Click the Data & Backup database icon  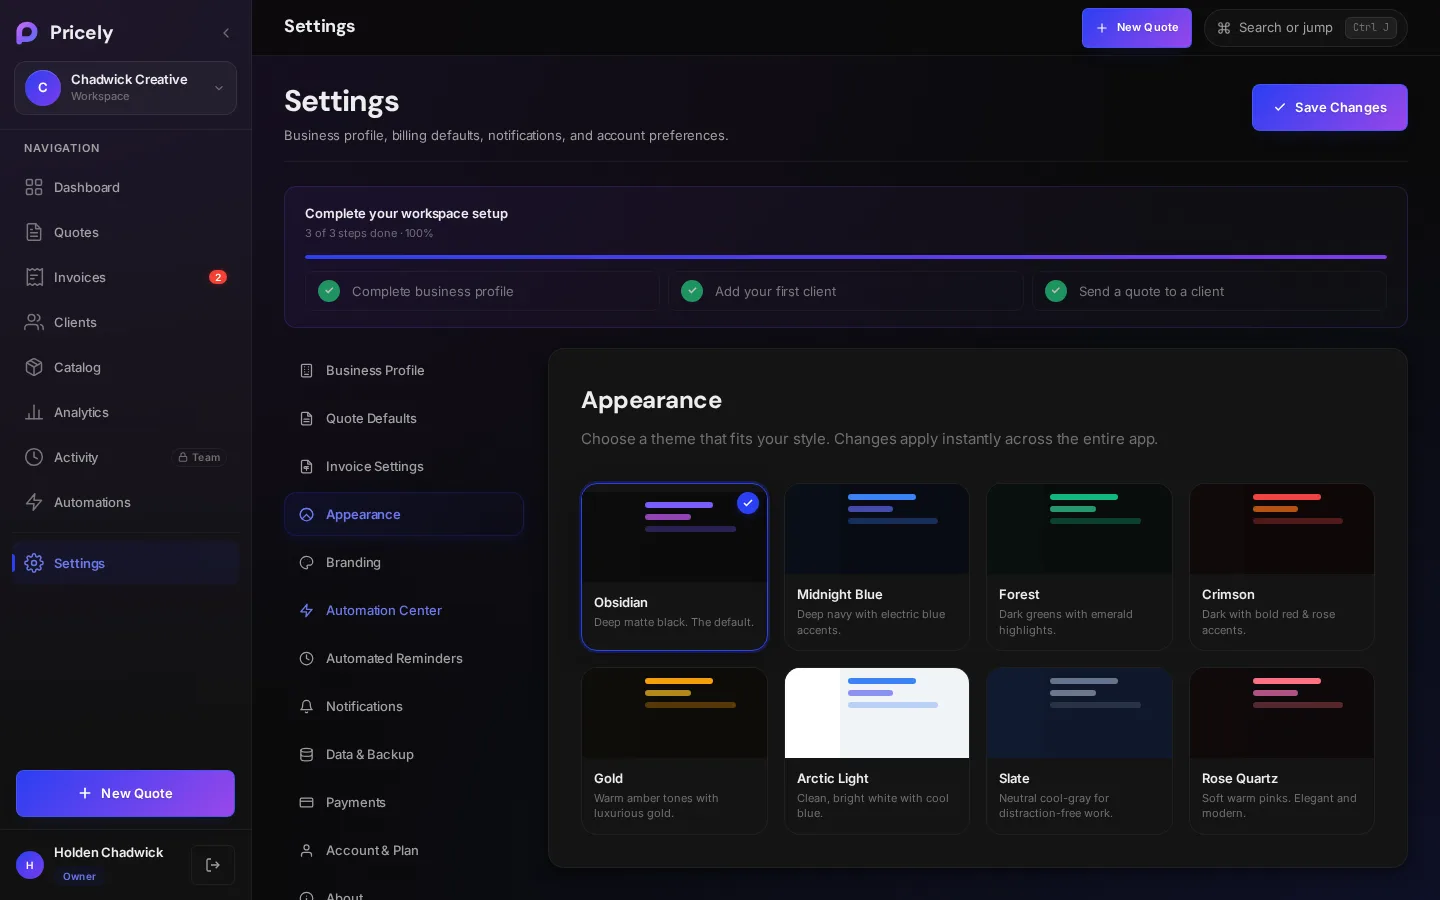pos(307,754)
